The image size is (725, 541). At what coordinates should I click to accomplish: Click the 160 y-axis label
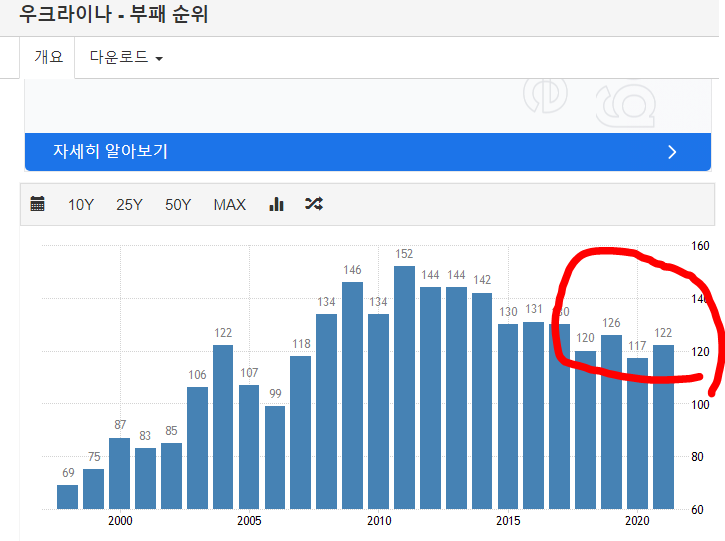(700, 246)
